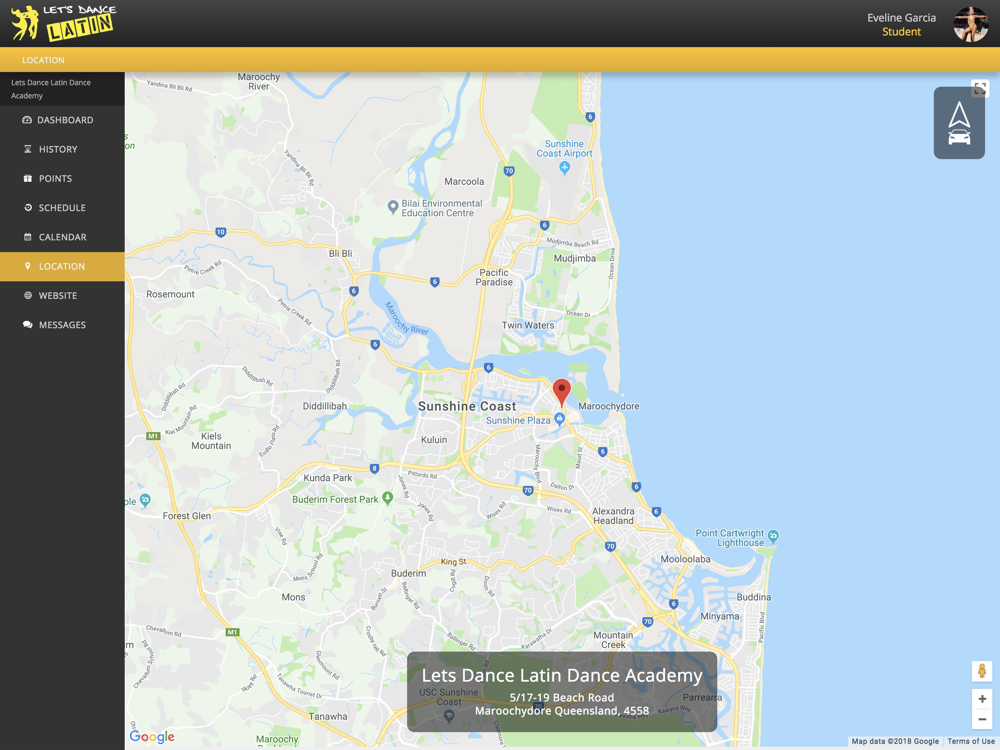The width and height of the screenshot is (1000, 750).
Task: Open the Points menu item
Action: pos(62,179)
